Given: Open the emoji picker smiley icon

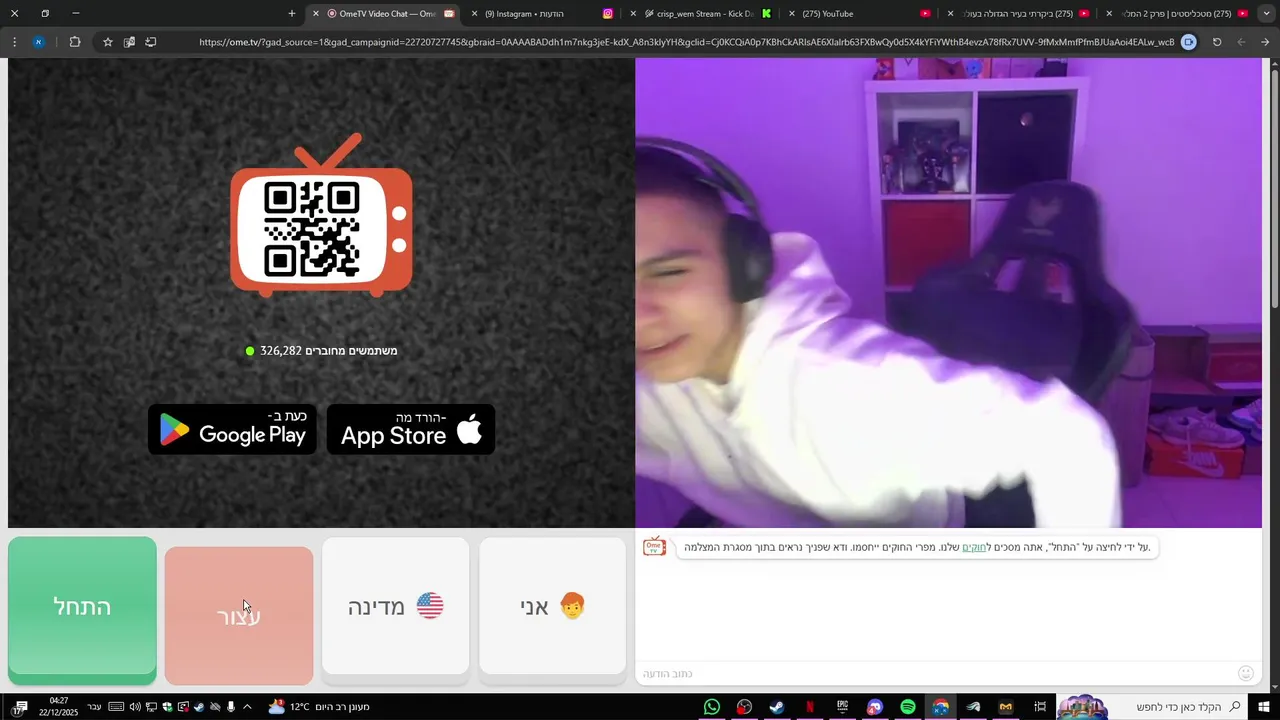Looking at the screenshot, I should [x=1246, y=674].
